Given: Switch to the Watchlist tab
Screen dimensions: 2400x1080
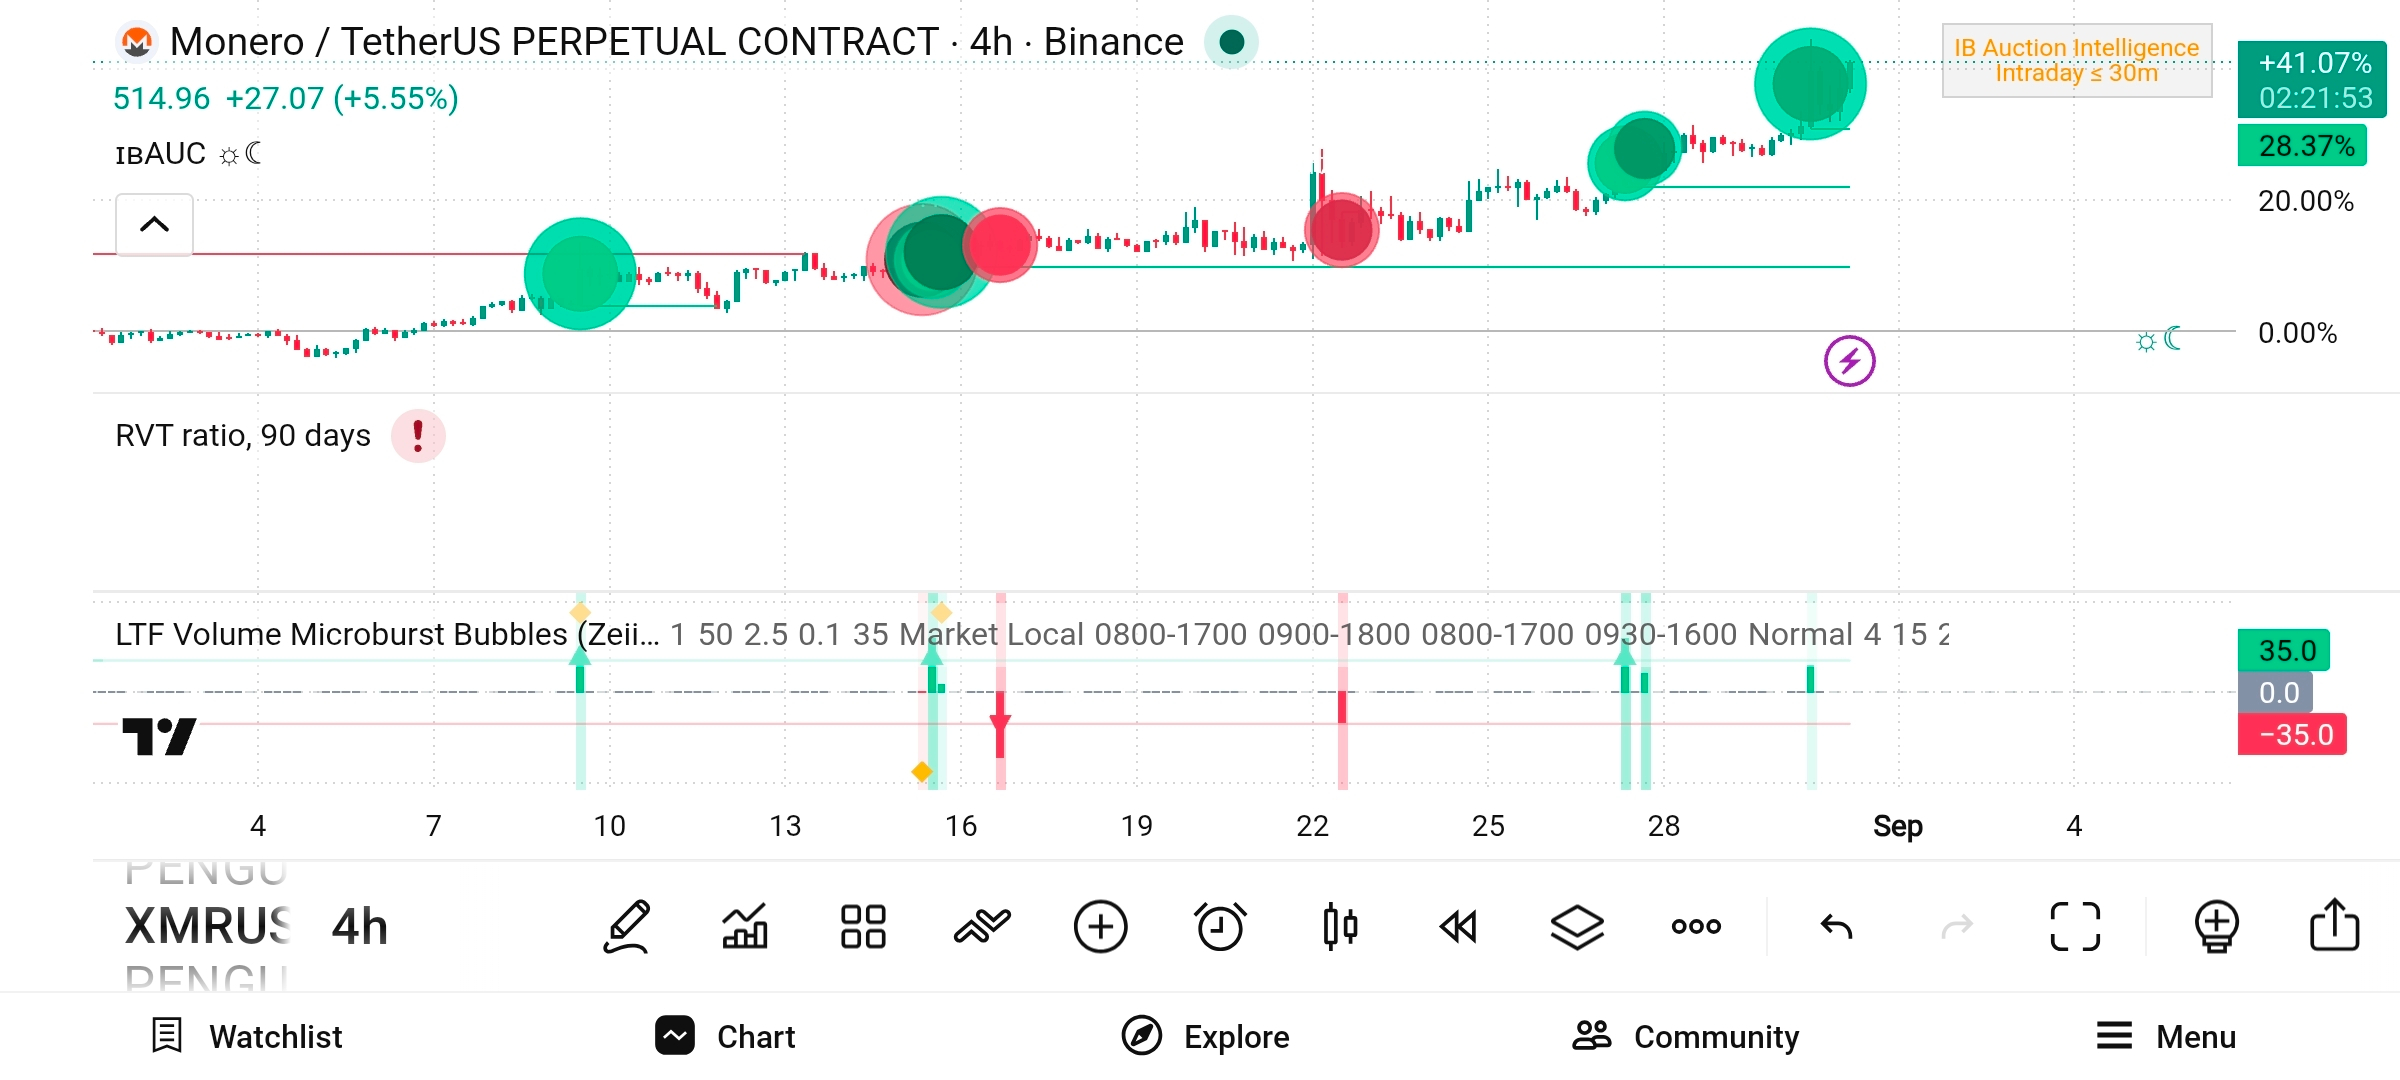Looking at the screenshot, I should pyautogui.click(x=246, y=1037).
